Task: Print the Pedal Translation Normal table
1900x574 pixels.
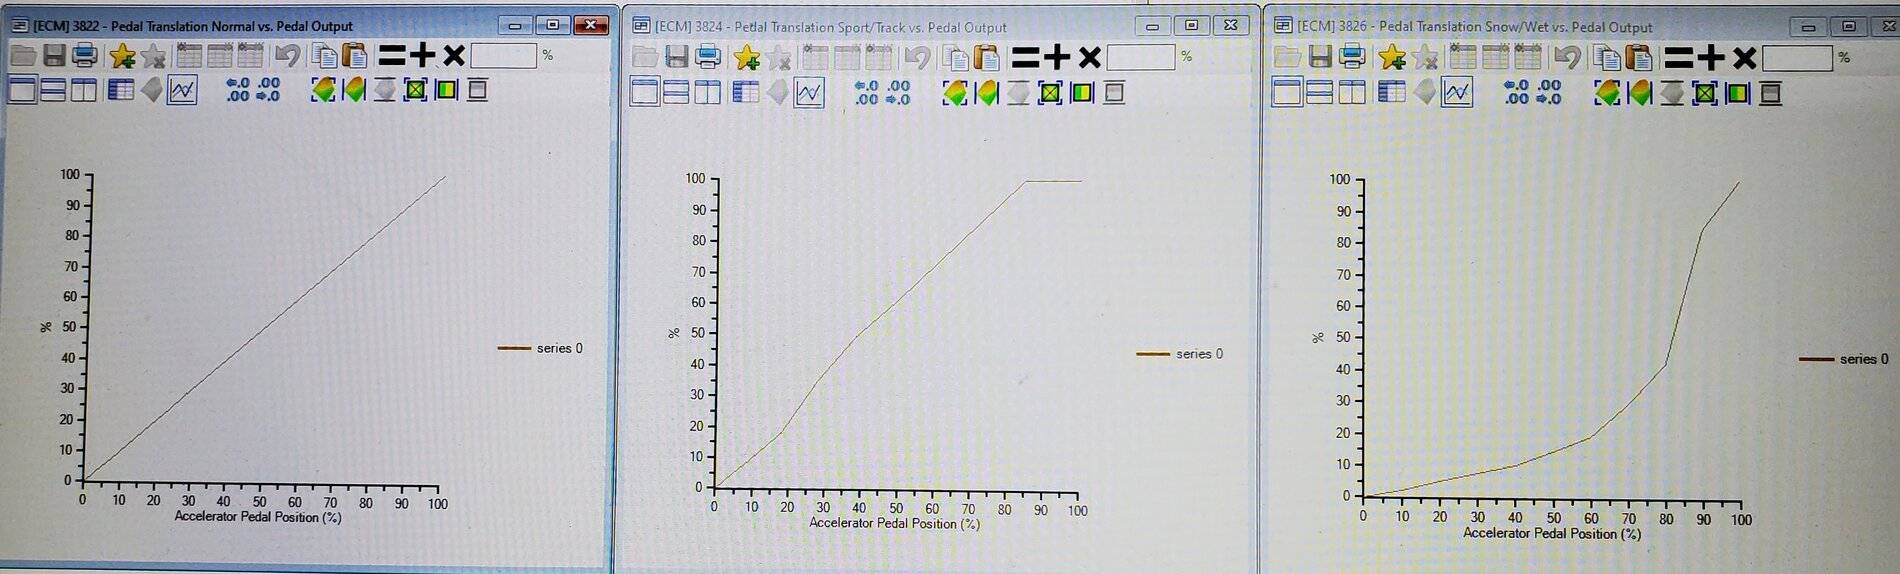Action: [85, 56]
